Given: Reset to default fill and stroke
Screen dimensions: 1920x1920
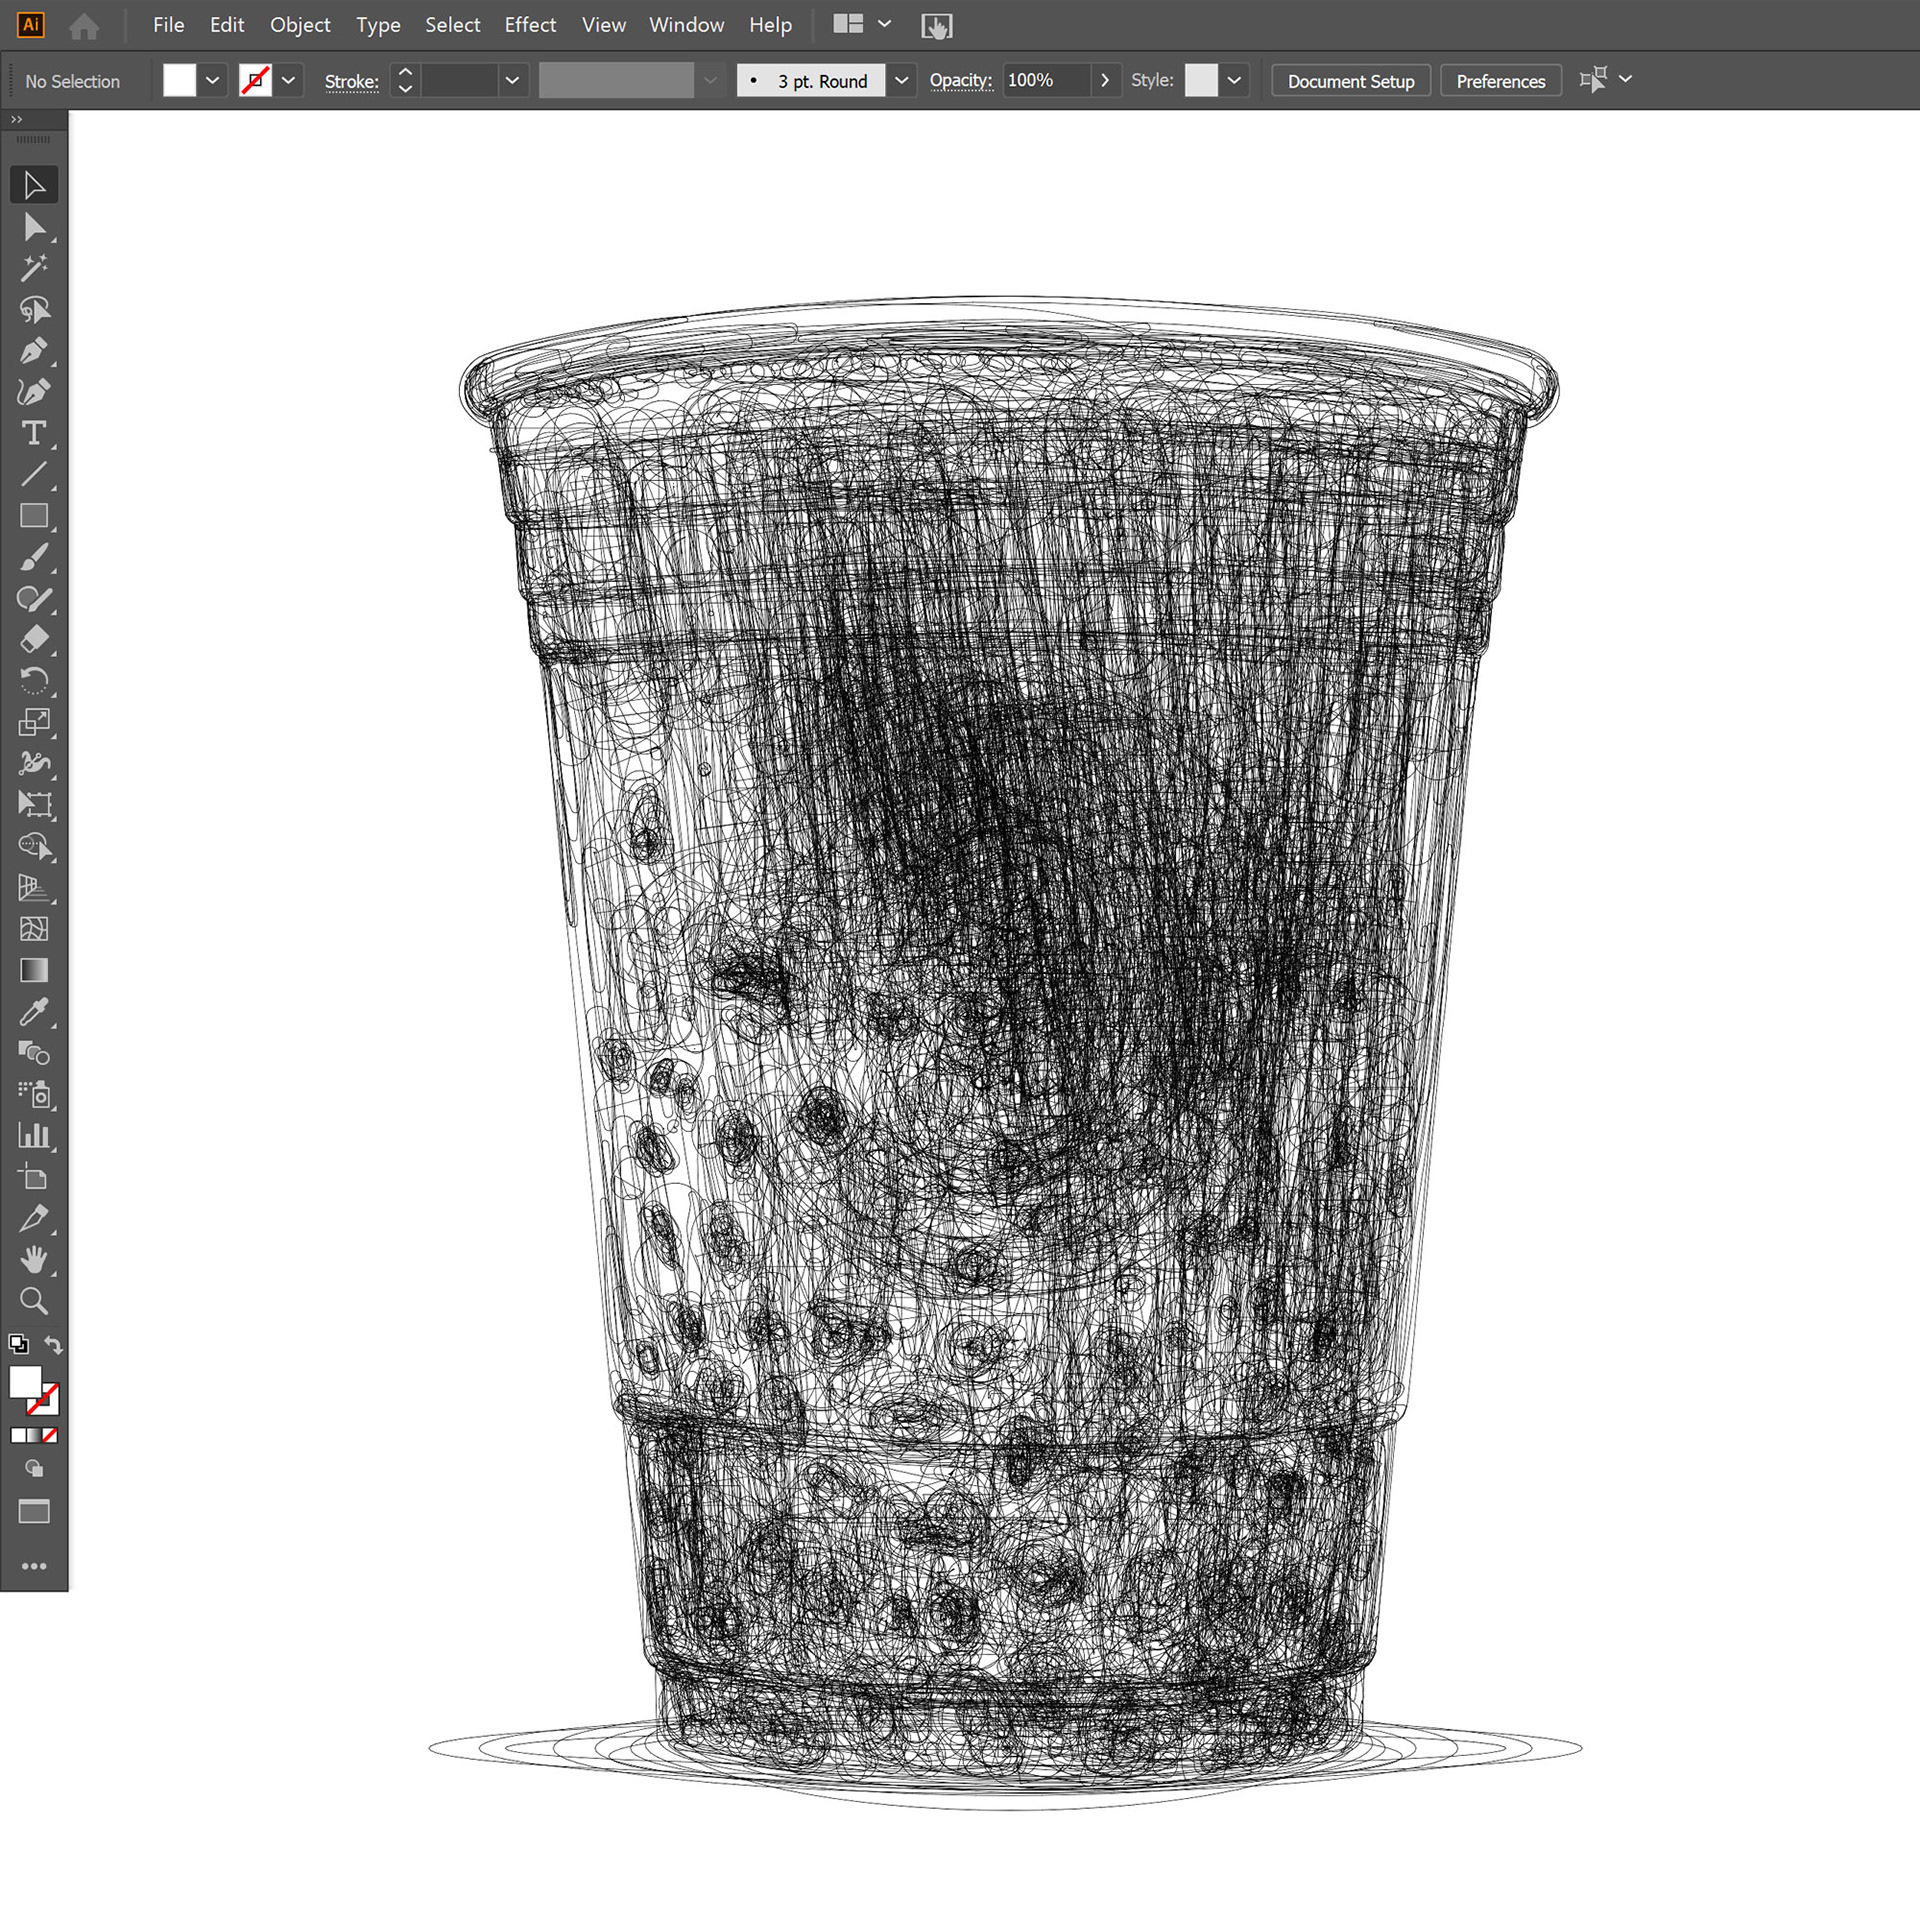Looking at the screenshot, I should [x=17, y=1345].
